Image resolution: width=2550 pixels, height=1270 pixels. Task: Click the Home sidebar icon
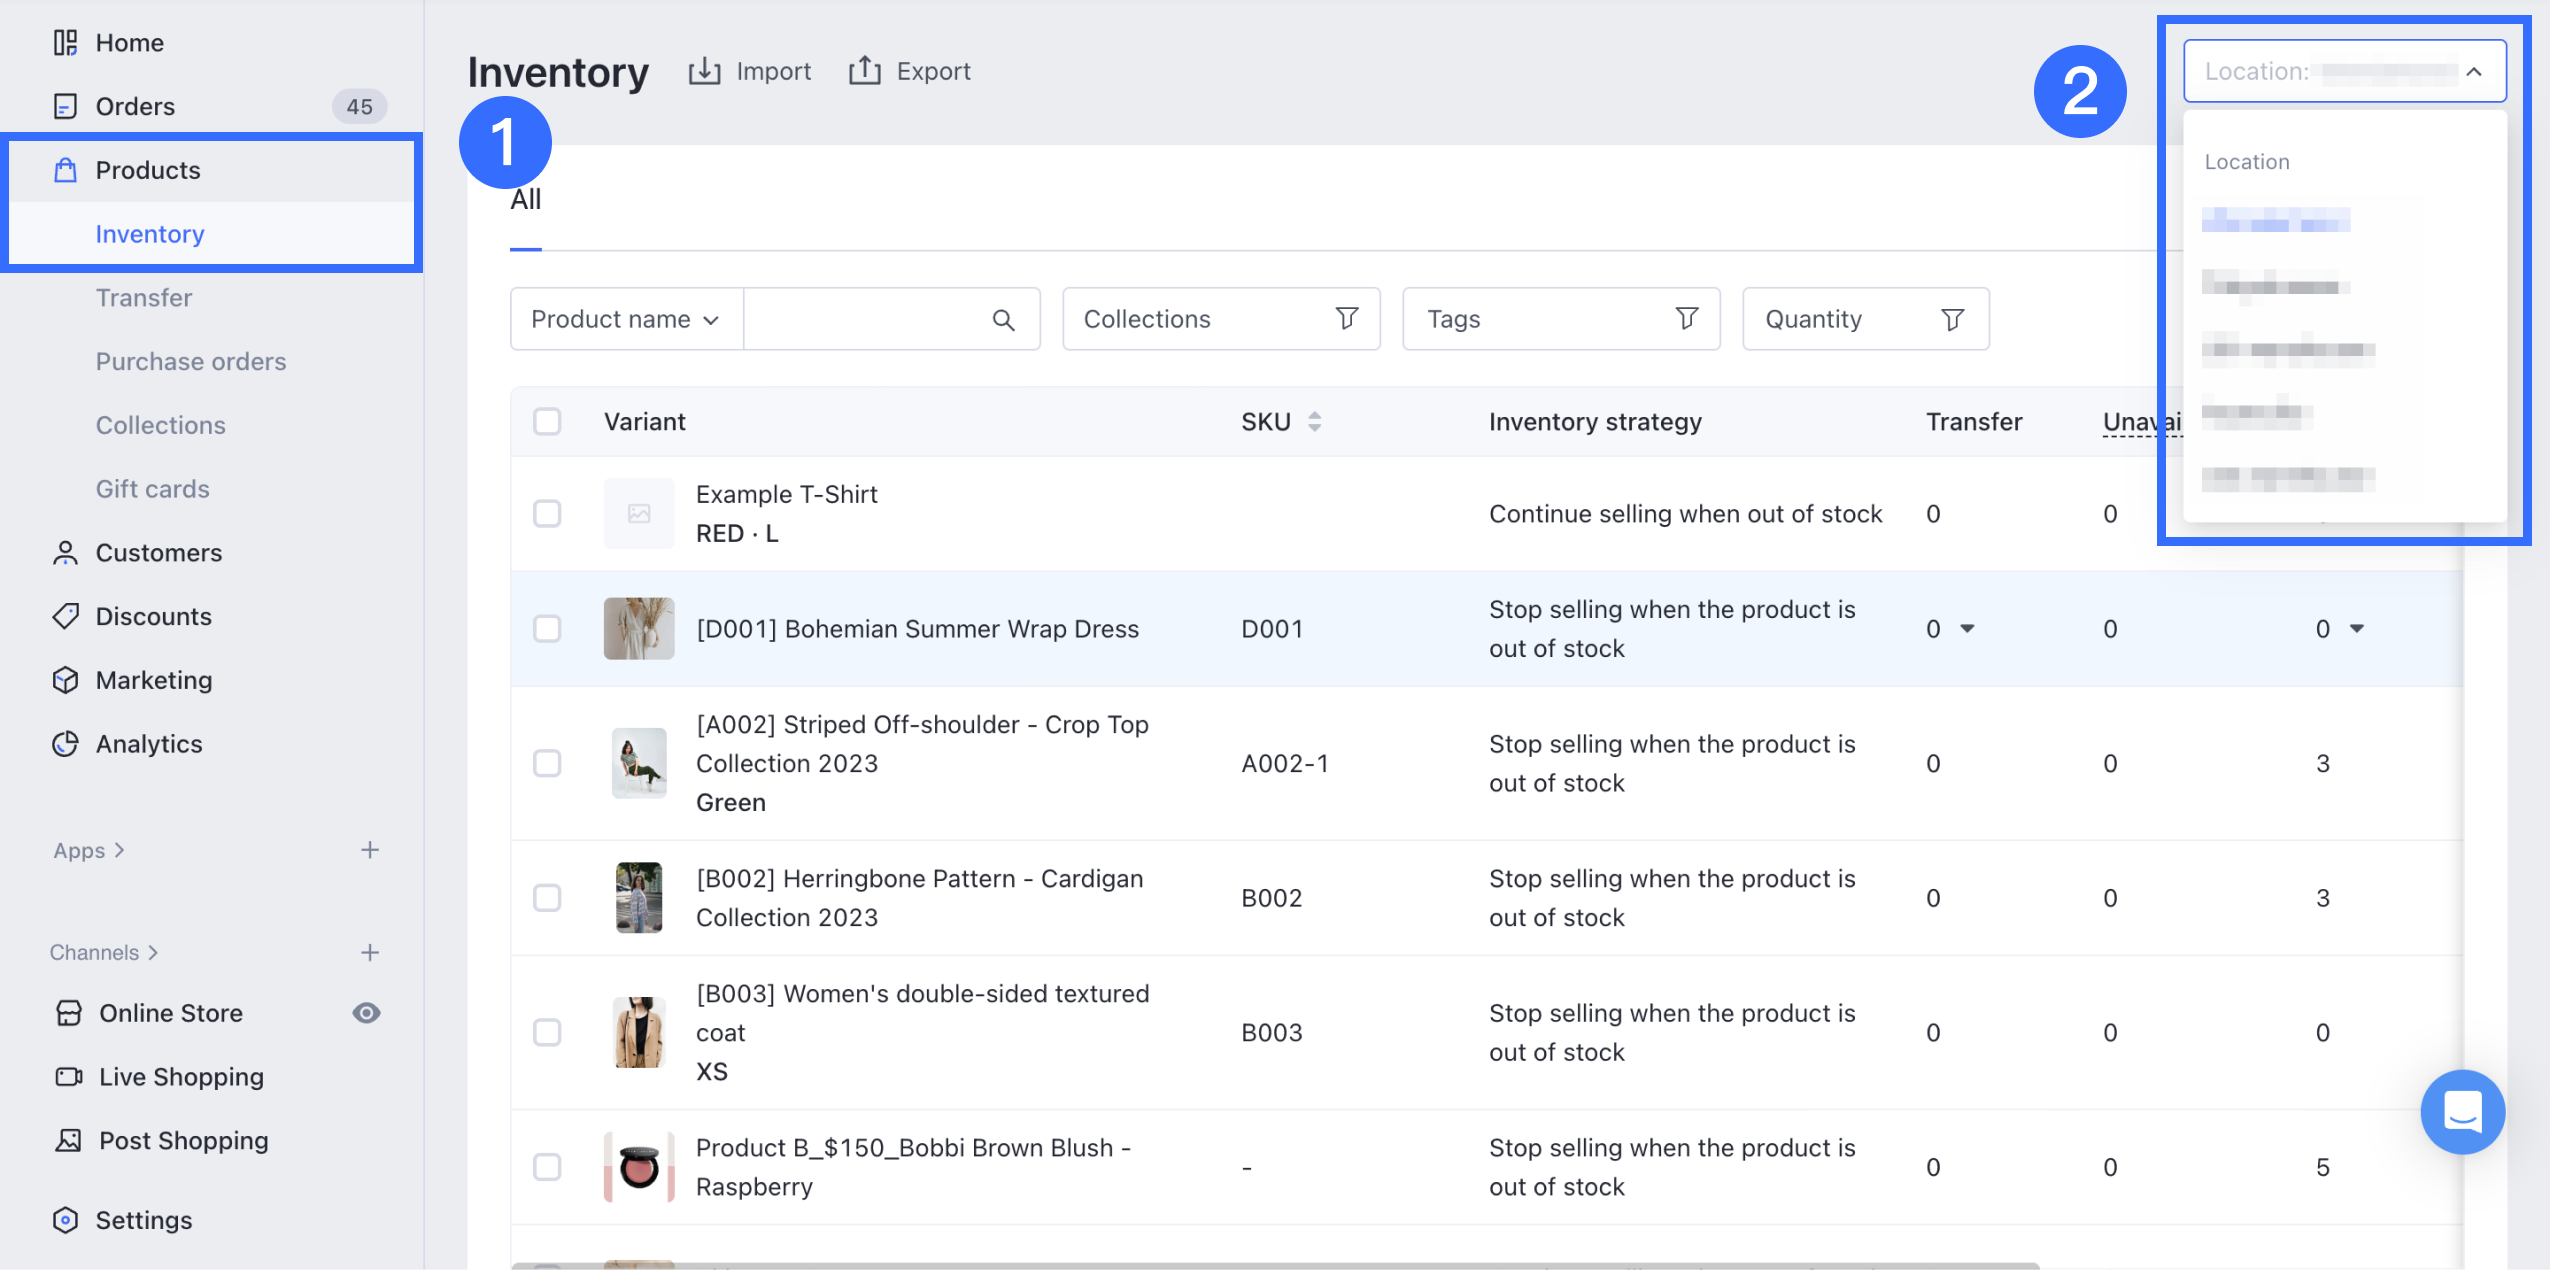[x=65, y=43]
